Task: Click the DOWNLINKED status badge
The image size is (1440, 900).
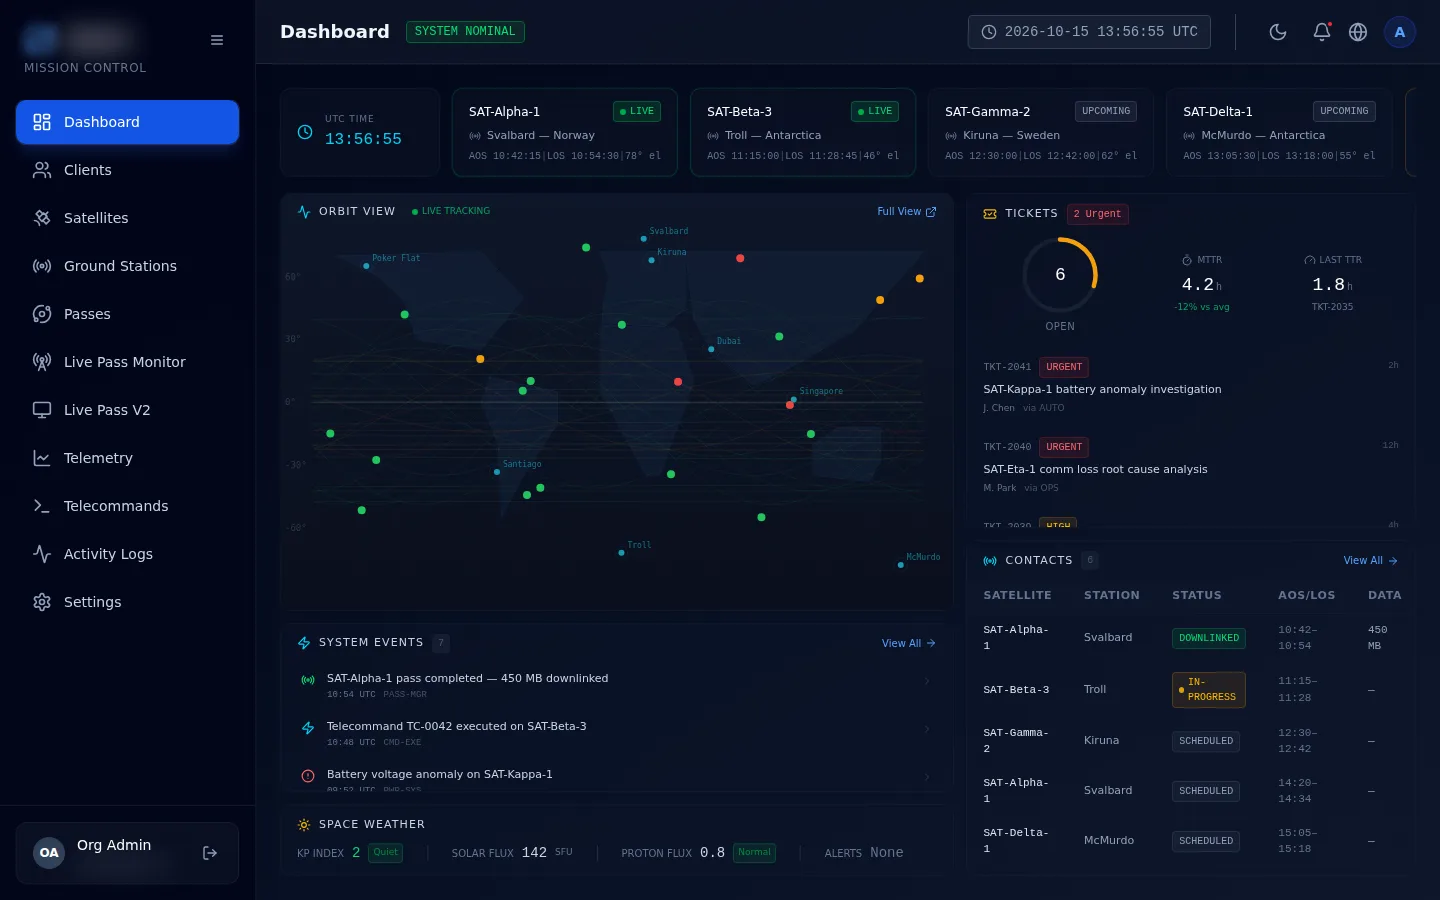Action: (1209, 638)
